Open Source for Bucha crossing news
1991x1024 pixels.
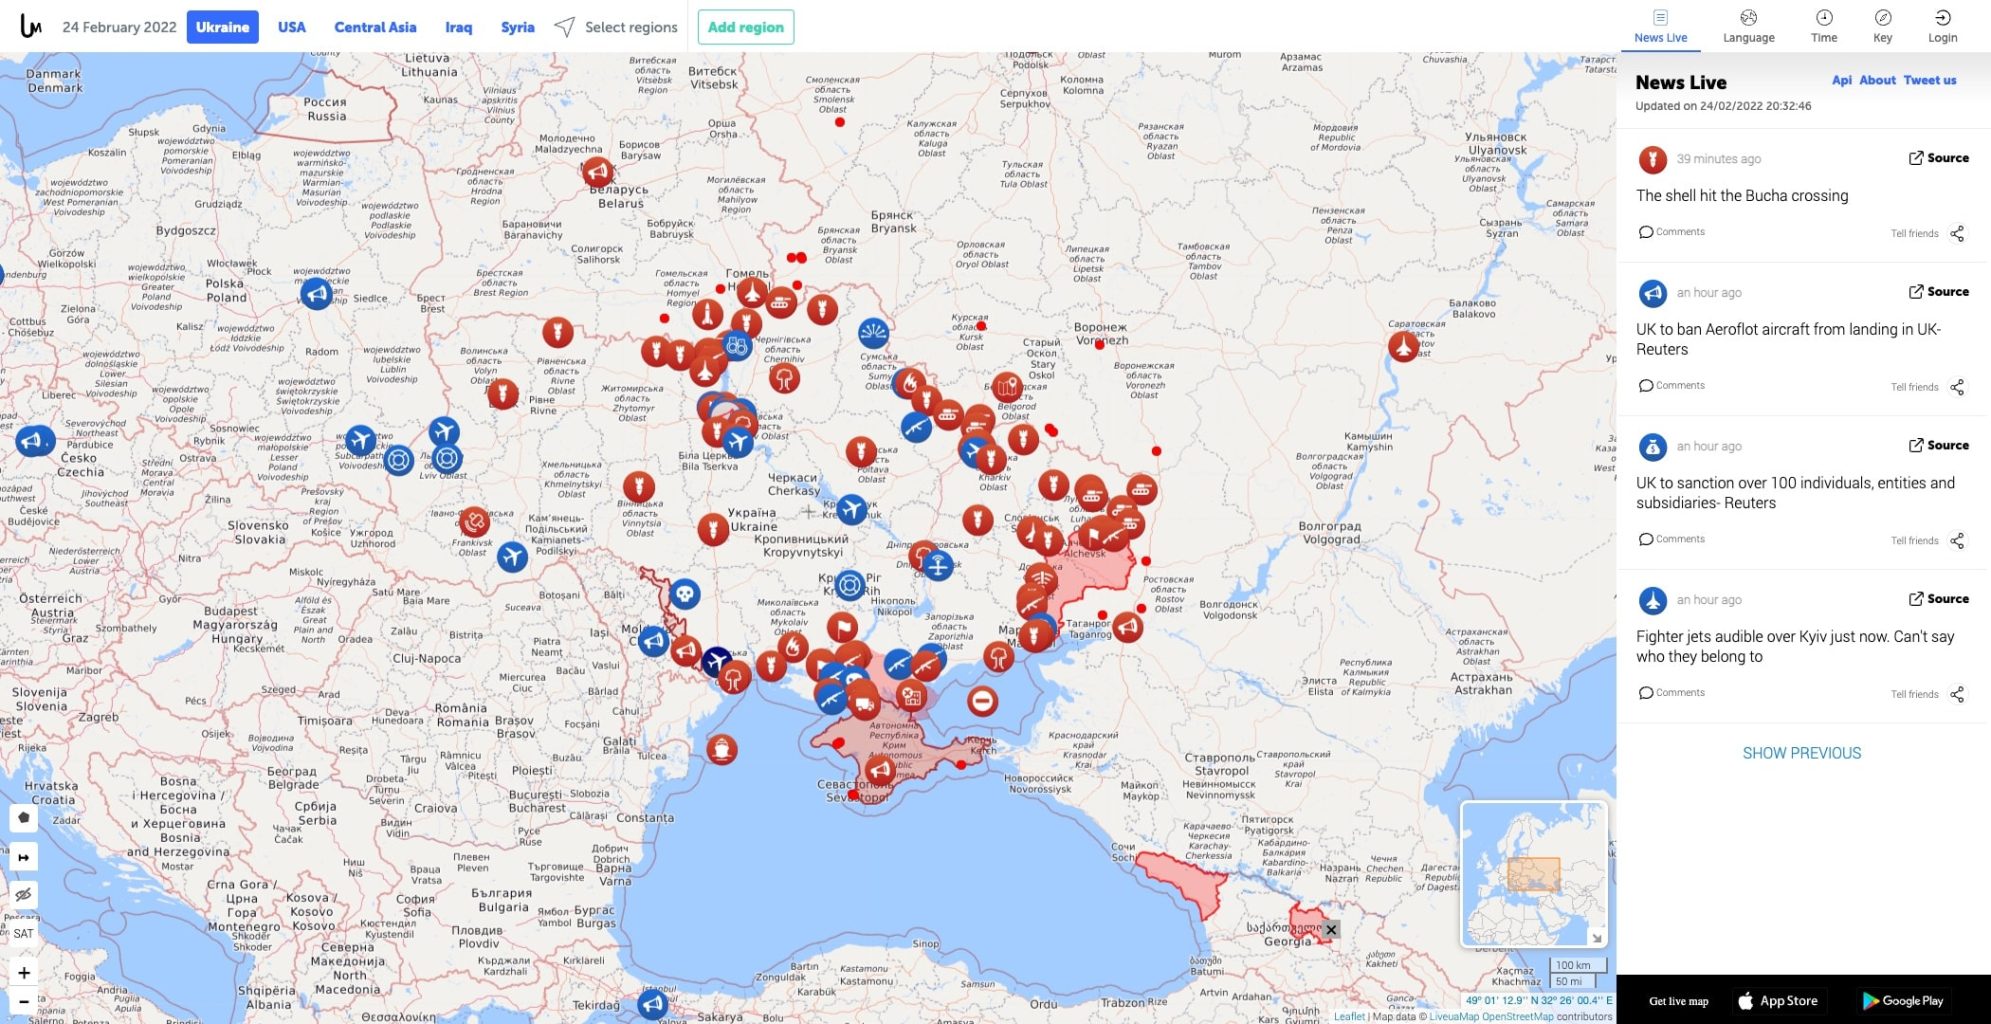pyautogui.click(x=1938, y=158)
